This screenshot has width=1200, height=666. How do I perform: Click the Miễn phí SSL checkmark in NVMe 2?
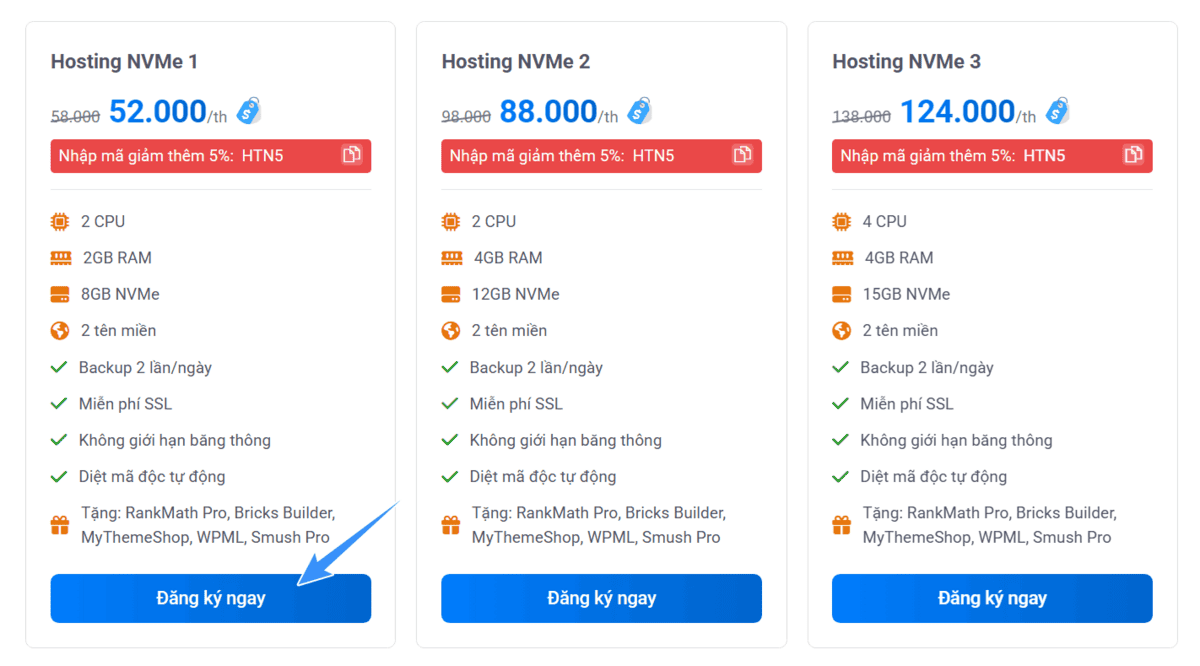450,404
